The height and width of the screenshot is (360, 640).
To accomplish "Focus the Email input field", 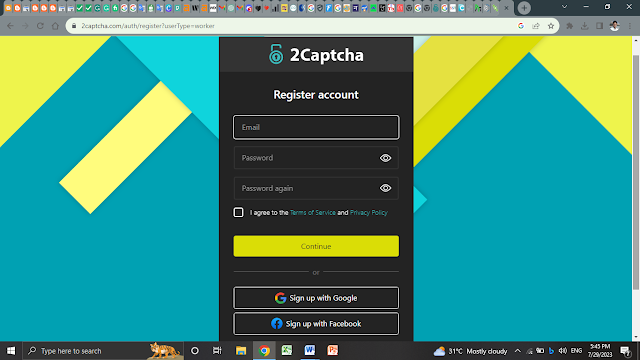I will pos(316,127).
